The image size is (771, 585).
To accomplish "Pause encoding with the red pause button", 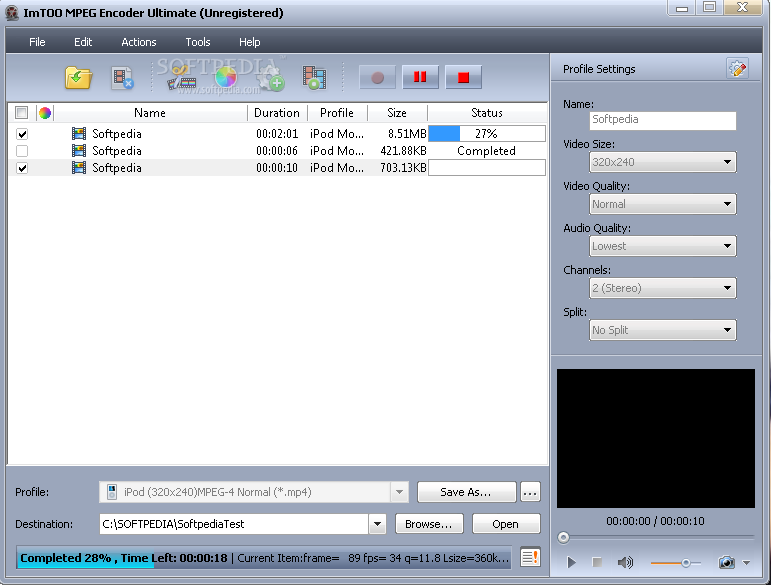I will [420, 77].
